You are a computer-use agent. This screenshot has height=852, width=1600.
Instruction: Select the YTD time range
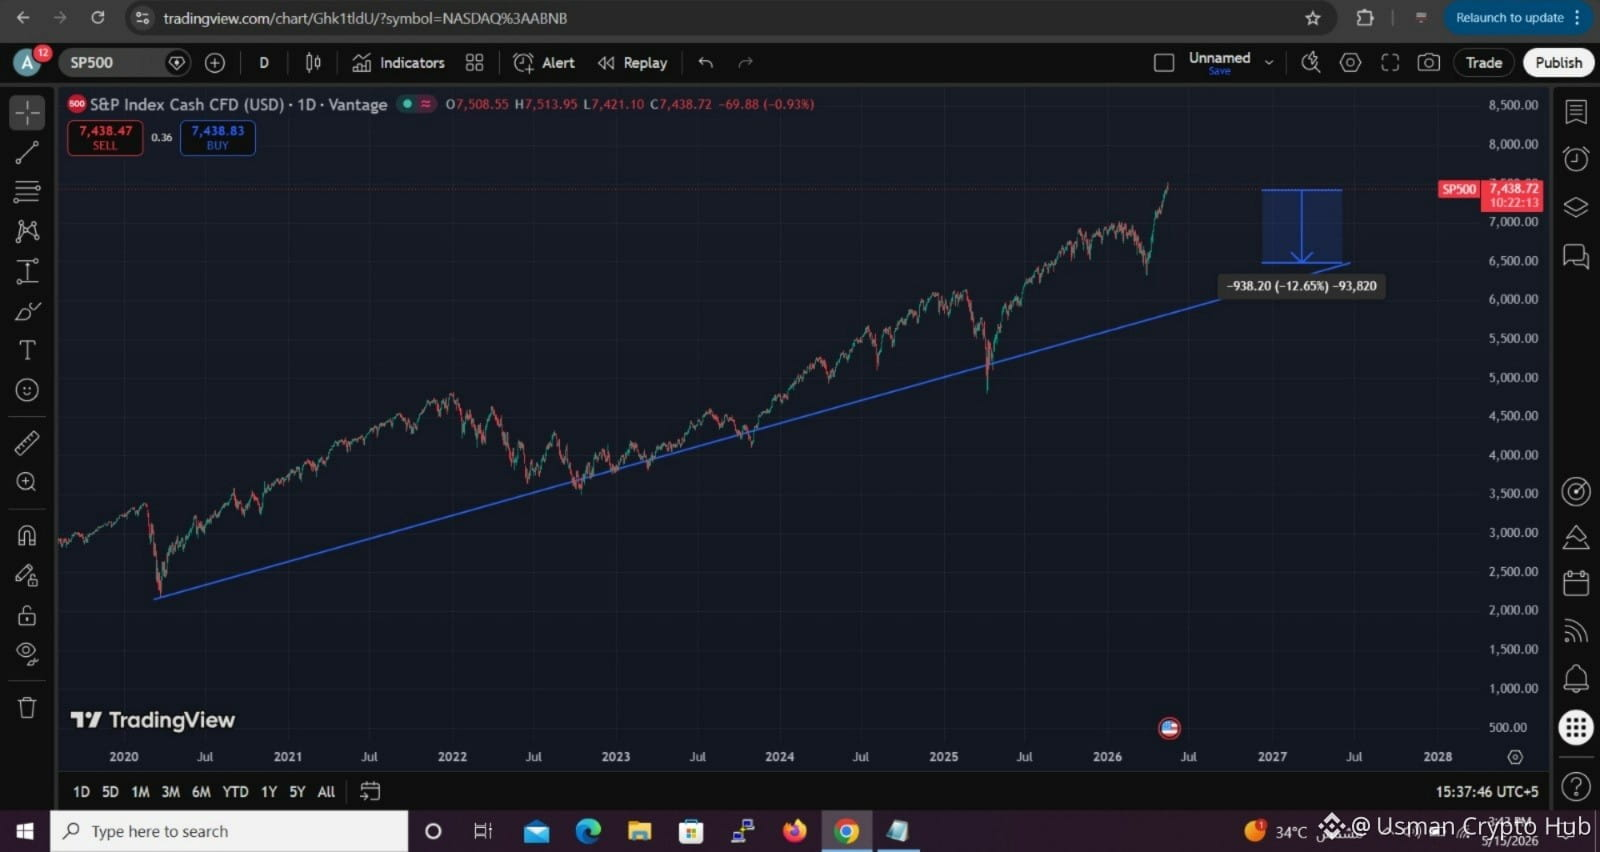235,791
